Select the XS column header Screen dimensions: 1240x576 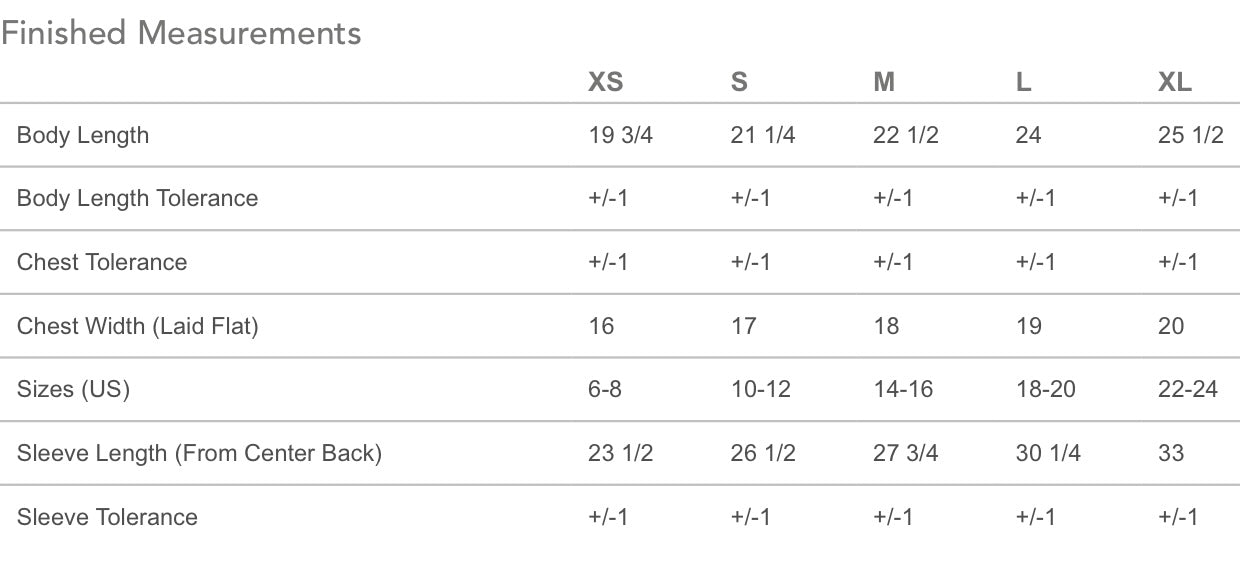pyautogui.click(x=605, y=82)
